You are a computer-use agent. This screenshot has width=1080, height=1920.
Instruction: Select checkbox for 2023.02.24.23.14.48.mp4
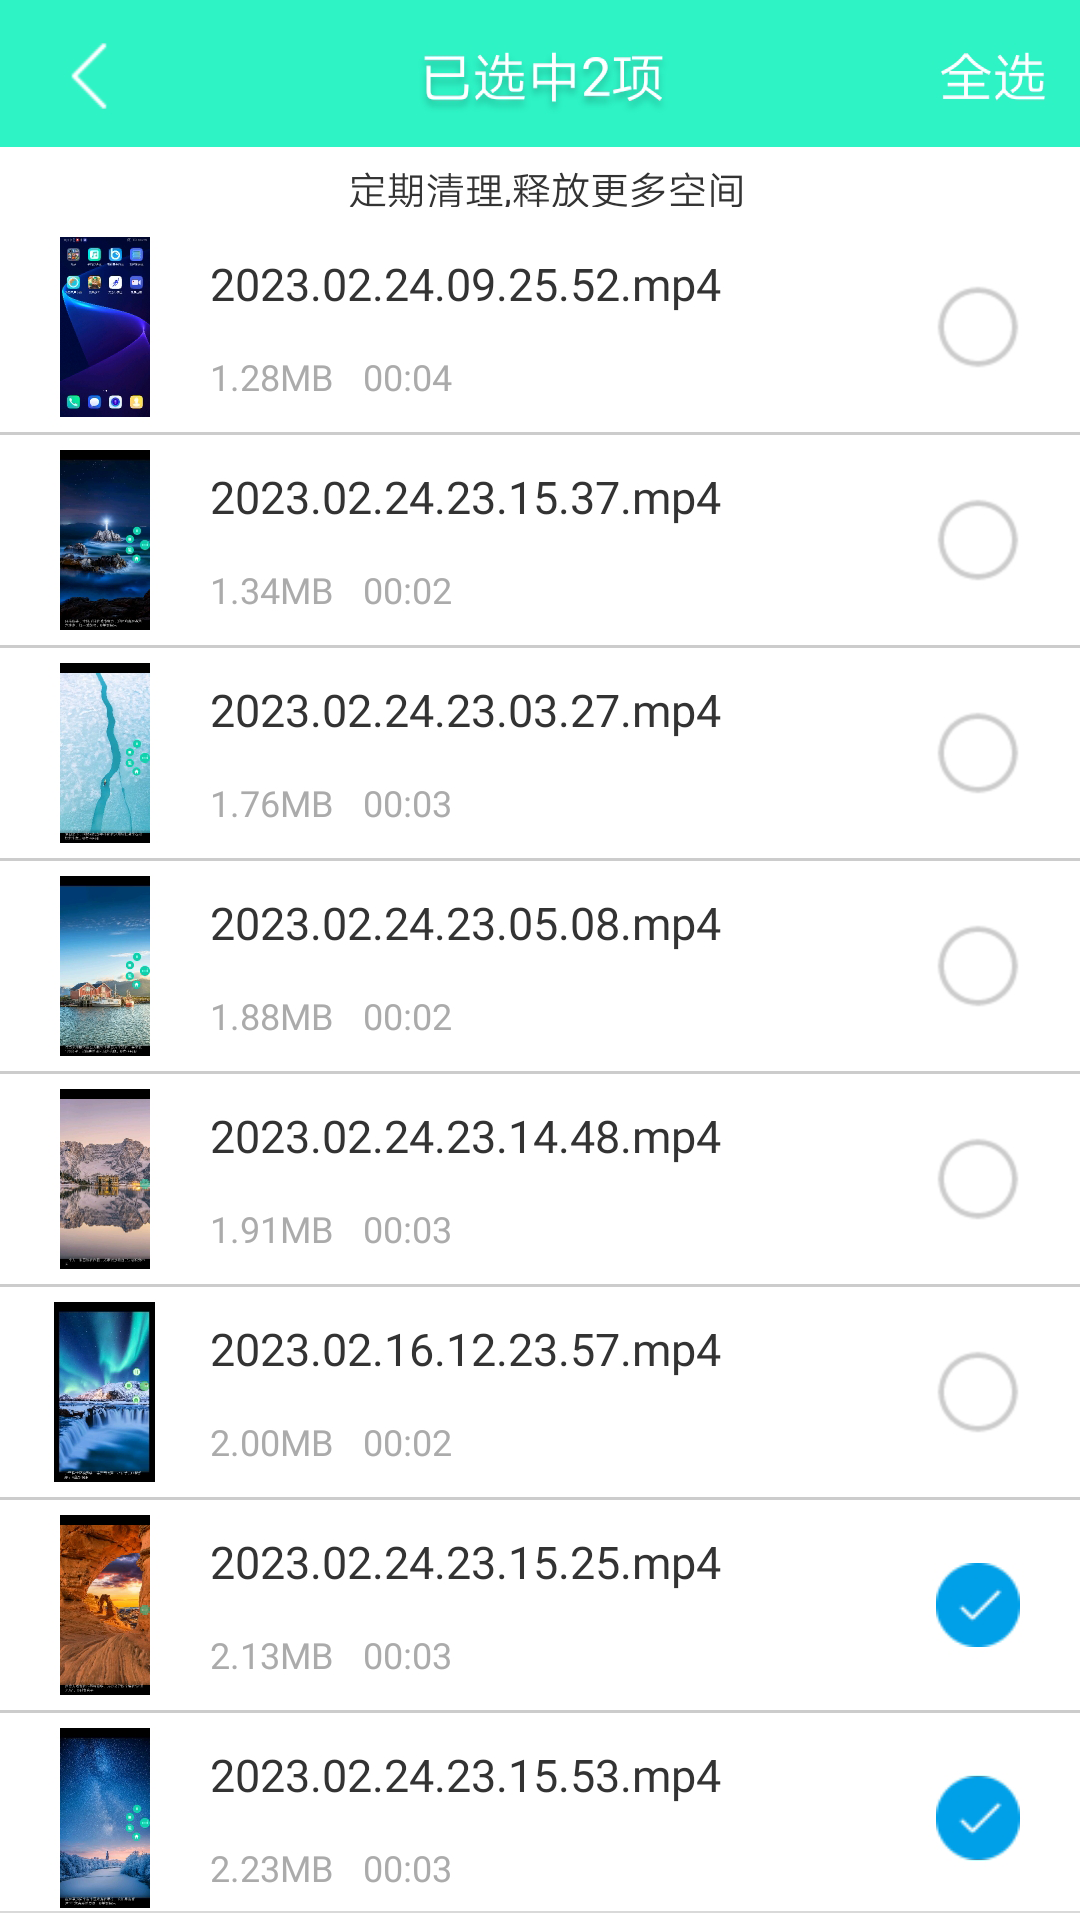978,1179
